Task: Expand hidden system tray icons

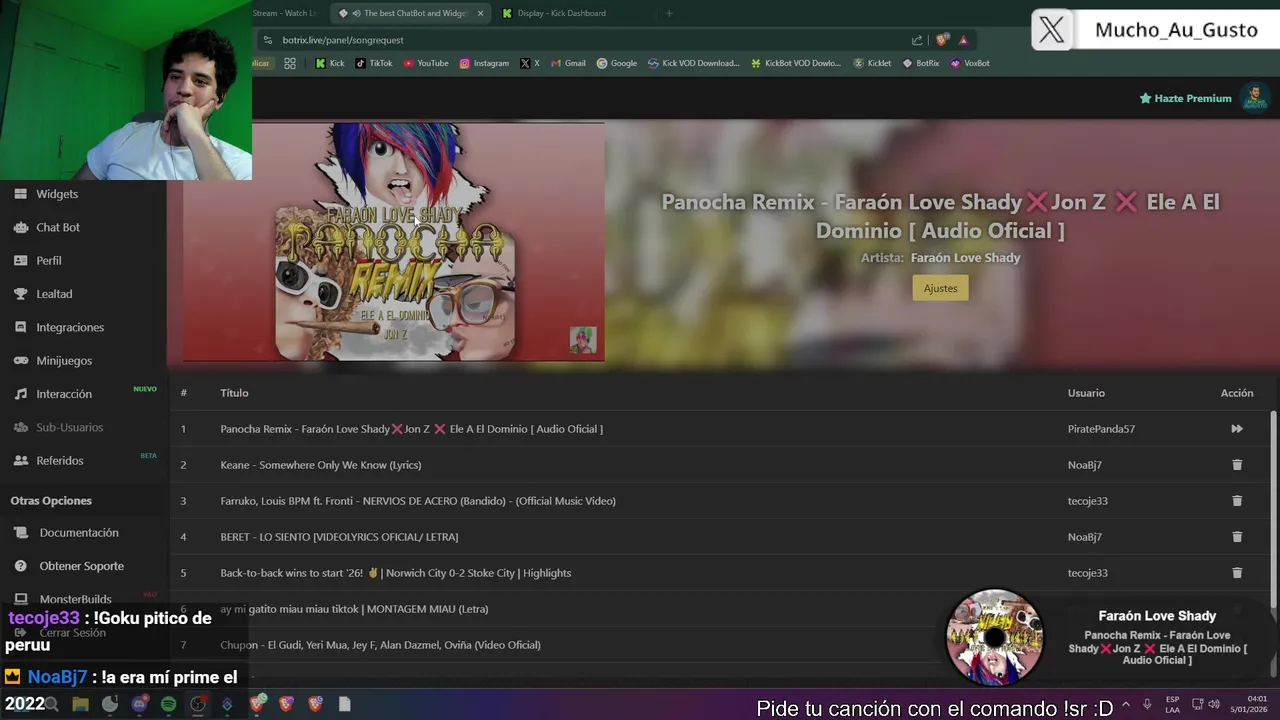Action: (x=1126, y=704)
